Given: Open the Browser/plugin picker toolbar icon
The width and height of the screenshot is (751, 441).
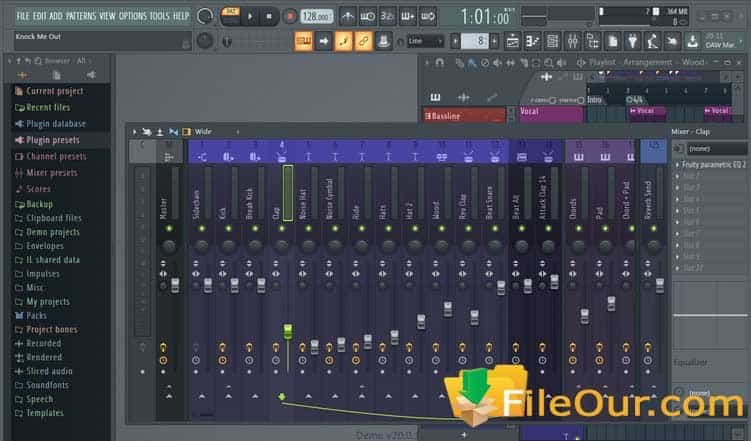Looking at the screenshot, I should tap(592, 42).
